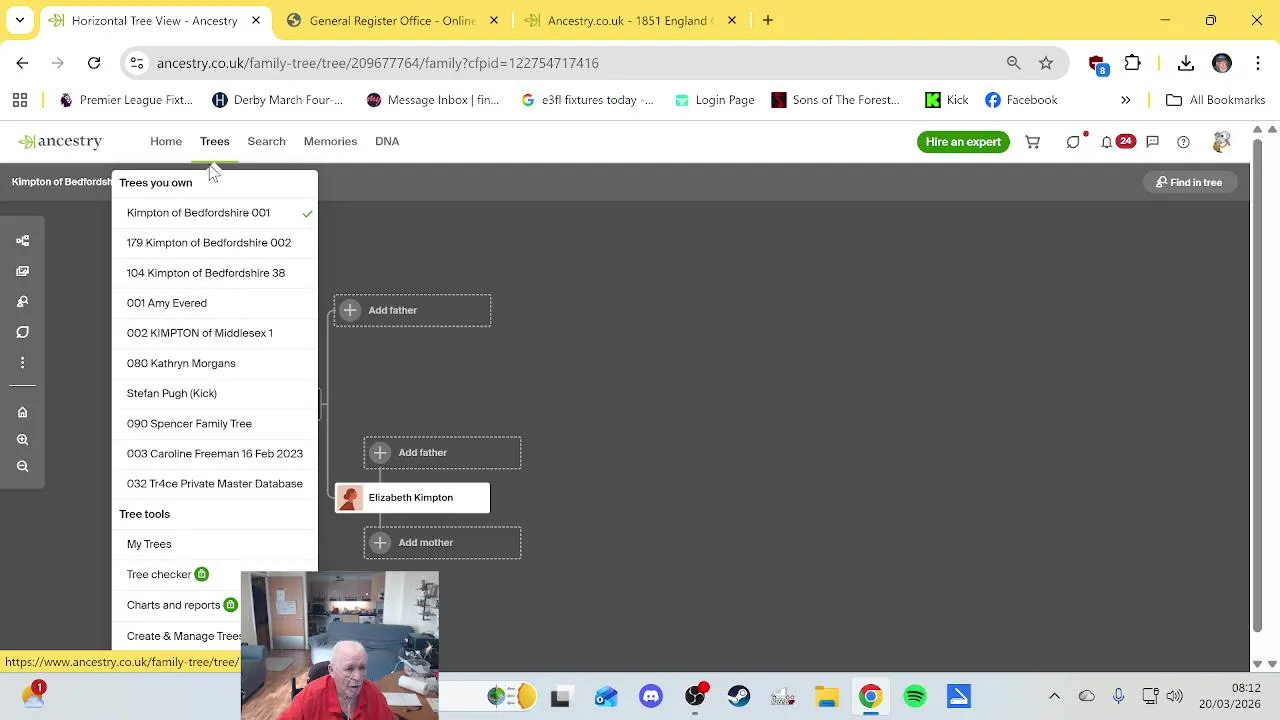Open the Chrome three-dot menu
1280x720 pixels.
tap(1257, 63)
